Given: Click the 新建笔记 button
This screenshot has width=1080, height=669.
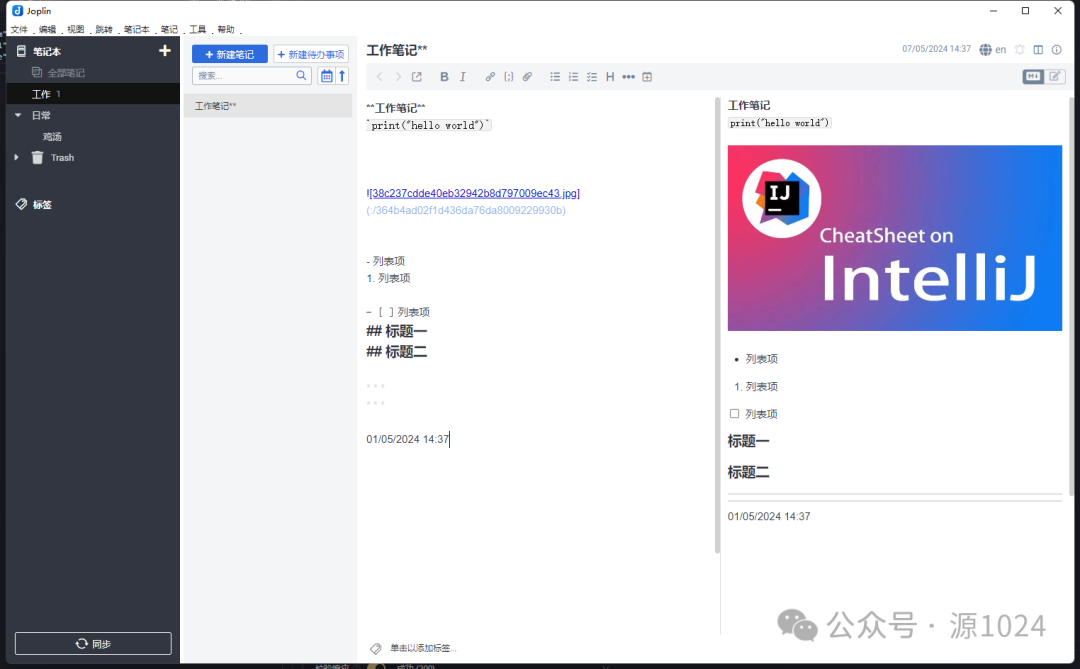Looking at the screenshot, I should (x=229, y=54).
